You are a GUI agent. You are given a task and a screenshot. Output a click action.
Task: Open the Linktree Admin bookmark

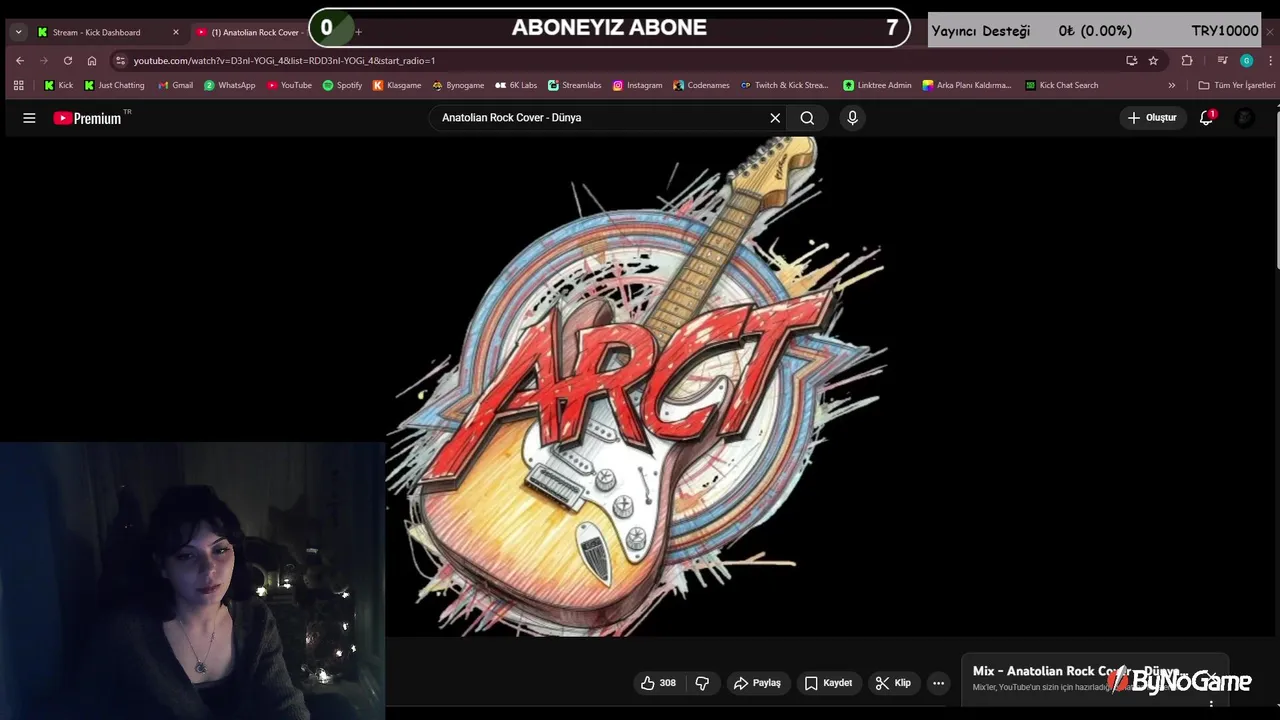point(877,85)
